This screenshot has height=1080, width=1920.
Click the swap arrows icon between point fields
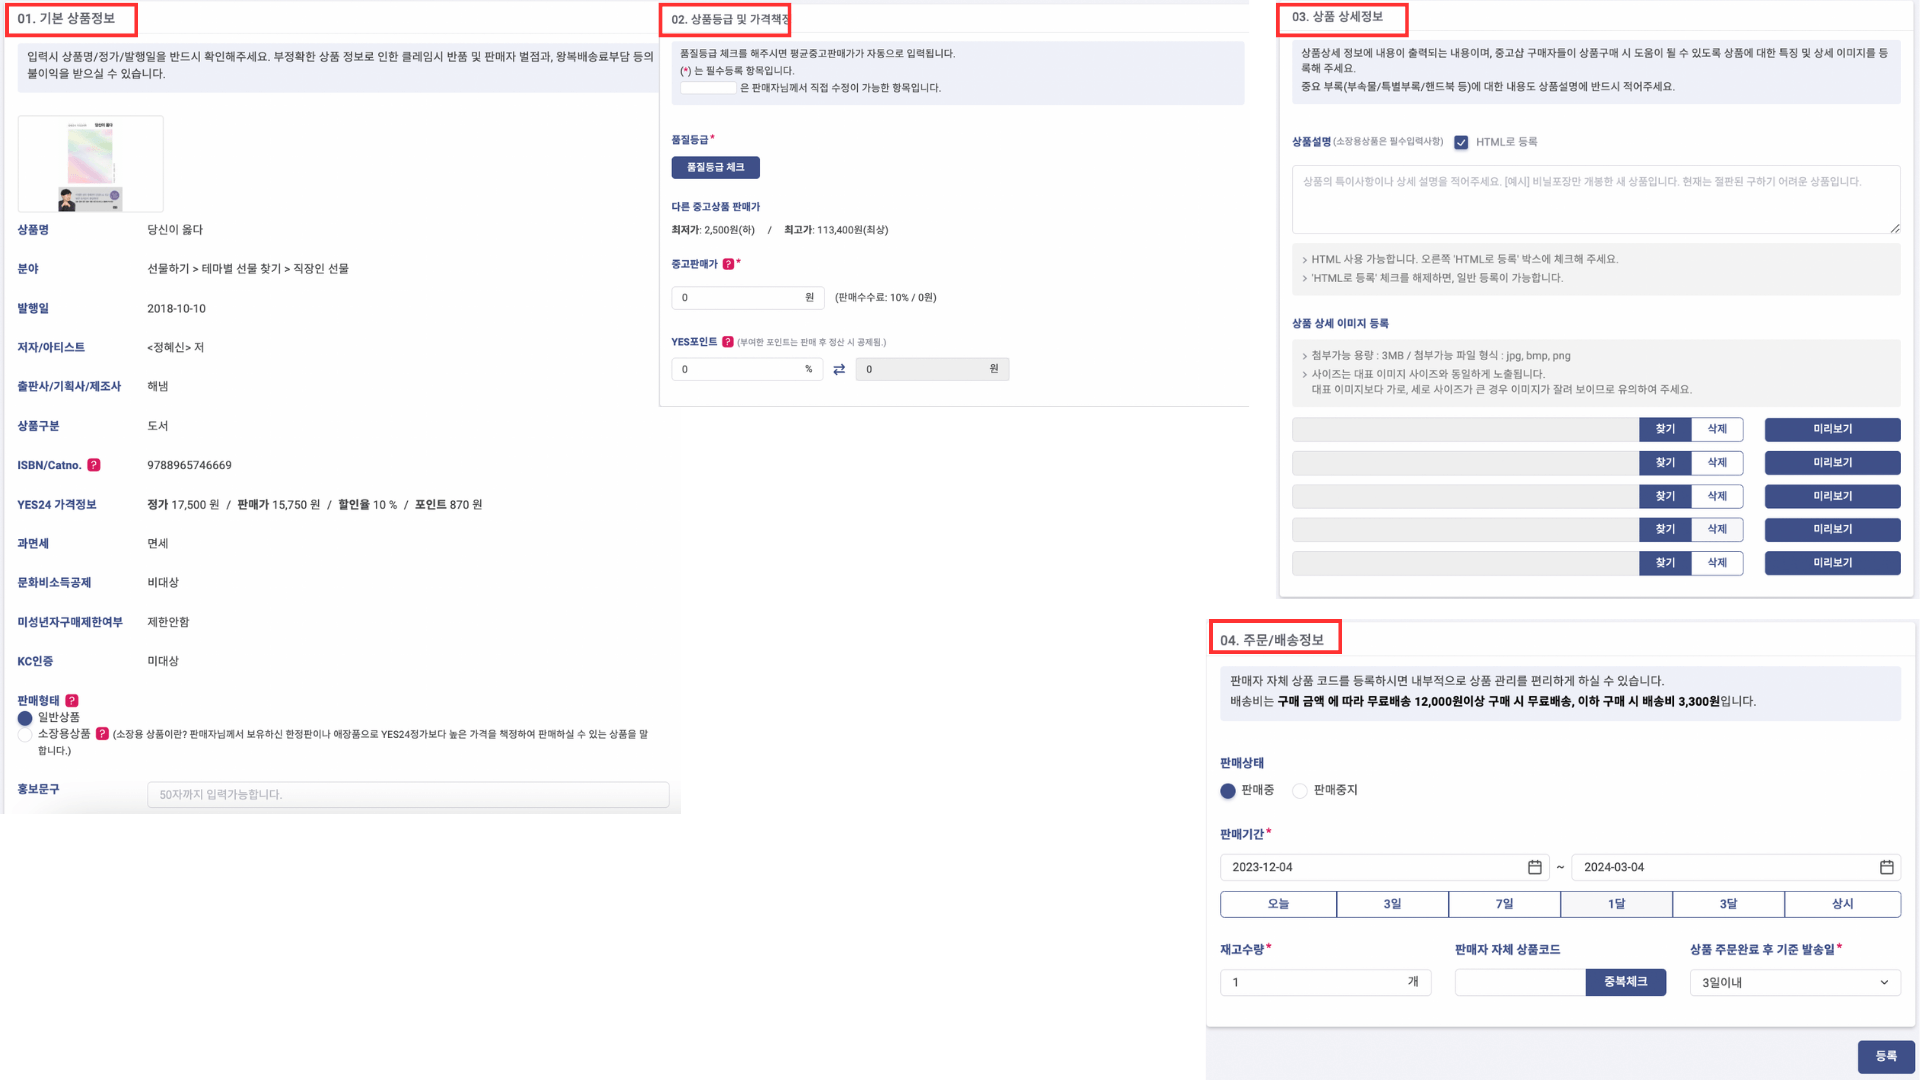click(839, 370)
